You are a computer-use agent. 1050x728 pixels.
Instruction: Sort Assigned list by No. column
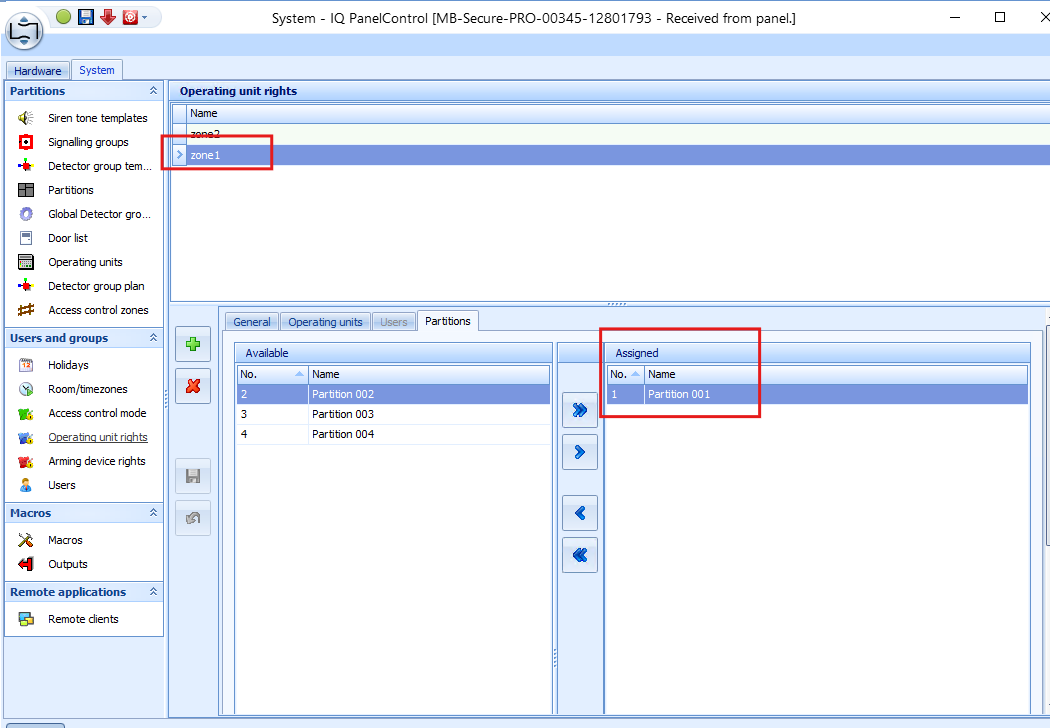pos(625,374)
